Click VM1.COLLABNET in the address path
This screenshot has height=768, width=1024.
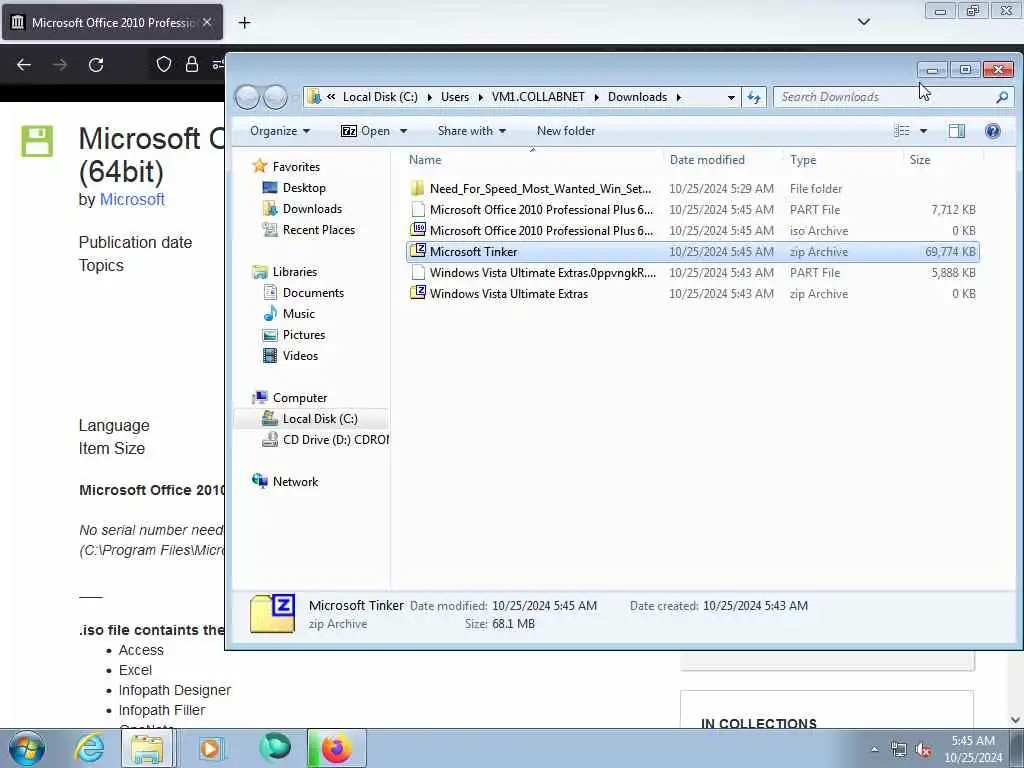538,97
